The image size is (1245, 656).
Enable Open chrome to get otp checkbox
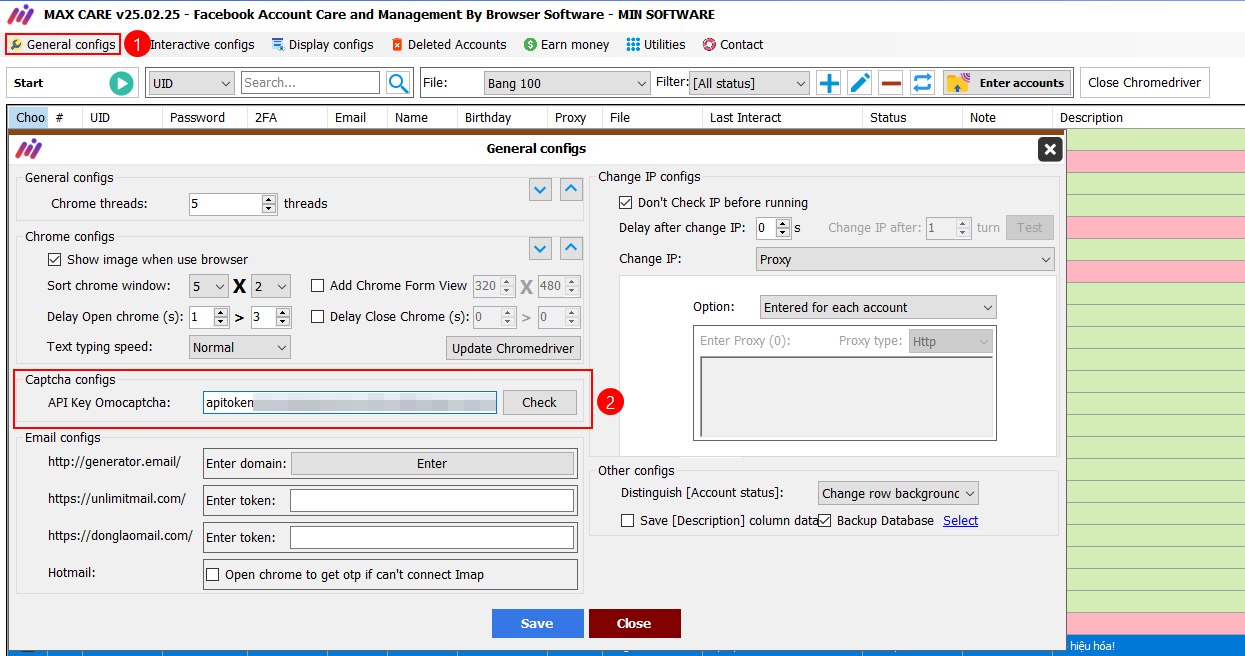click(212, 574)
